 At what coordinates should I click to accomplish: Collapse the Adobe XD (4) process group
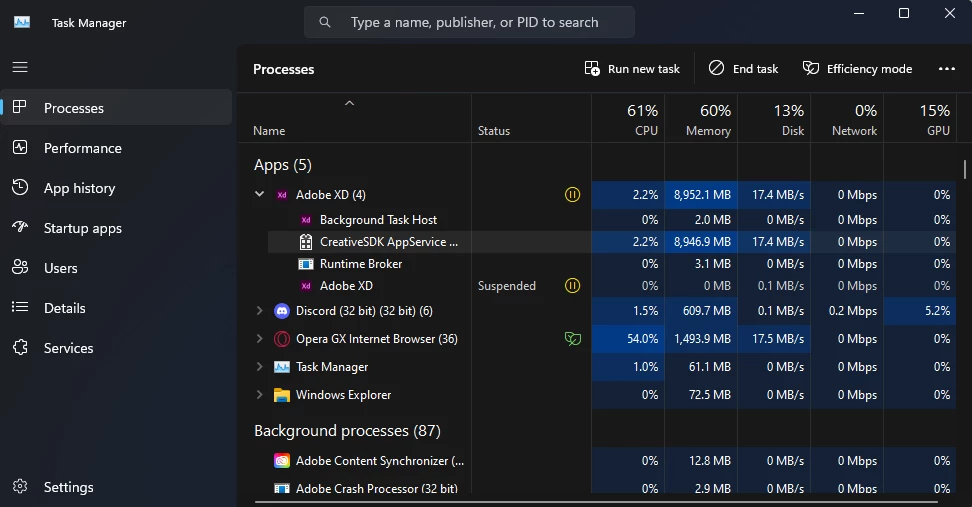click(x=259, y=194)
